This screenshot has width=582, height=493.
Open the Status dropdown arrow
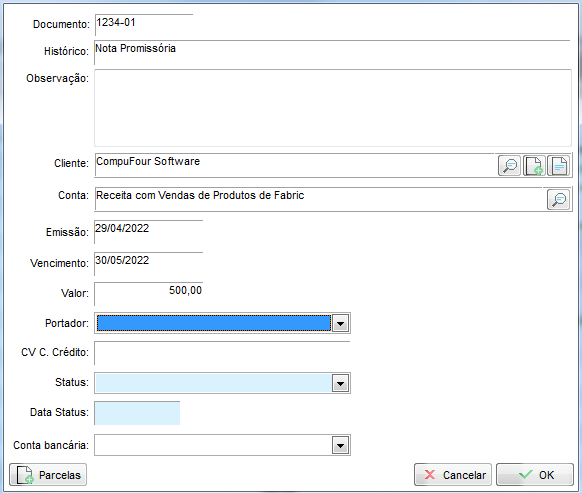(340, 383)
